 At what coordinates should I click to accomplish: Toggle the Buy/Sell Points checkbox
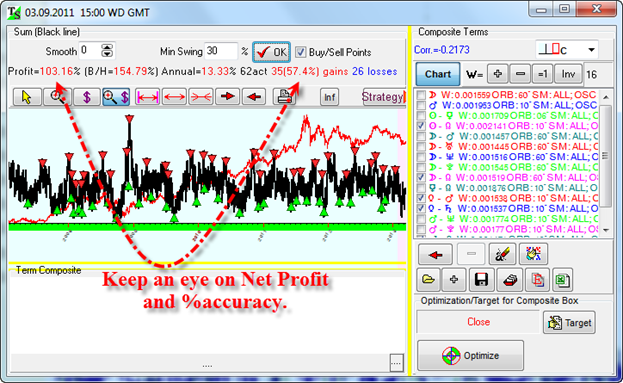point(301,52)
